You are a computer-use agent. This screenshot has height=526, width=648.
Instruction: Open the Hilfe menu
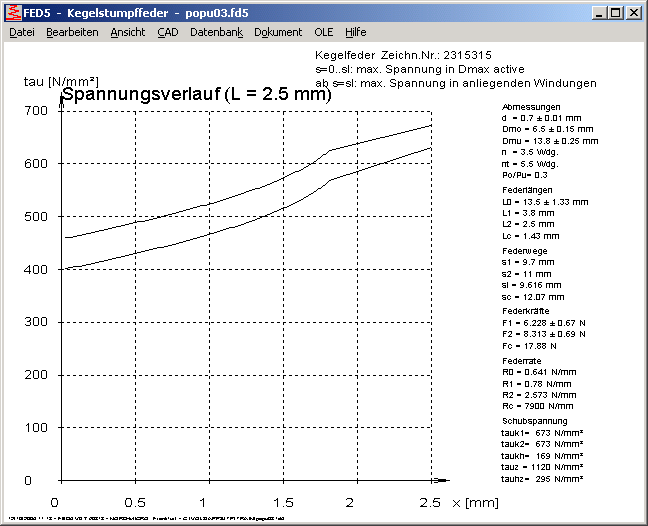point(356,32)
